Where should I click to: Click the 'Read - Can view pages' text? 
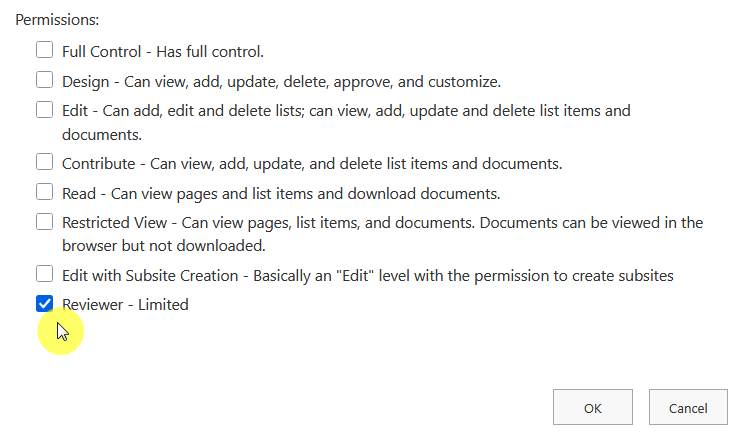click(281, 194)
